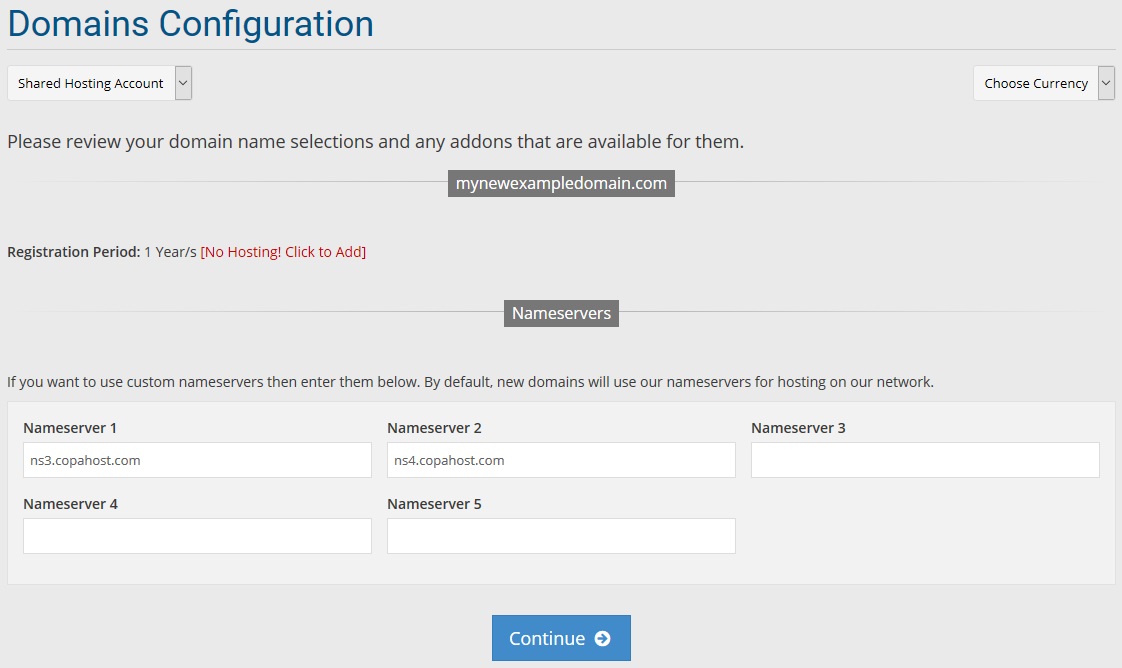
Task: Click the mynewexampledomain.com domain label
Action: [561, 183]
